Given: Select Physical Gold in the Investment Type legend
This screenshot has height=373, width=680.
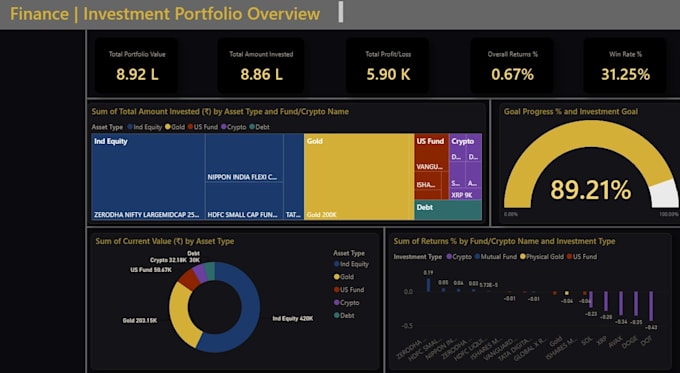Looking at the screenshot, I should coord(542,257).
